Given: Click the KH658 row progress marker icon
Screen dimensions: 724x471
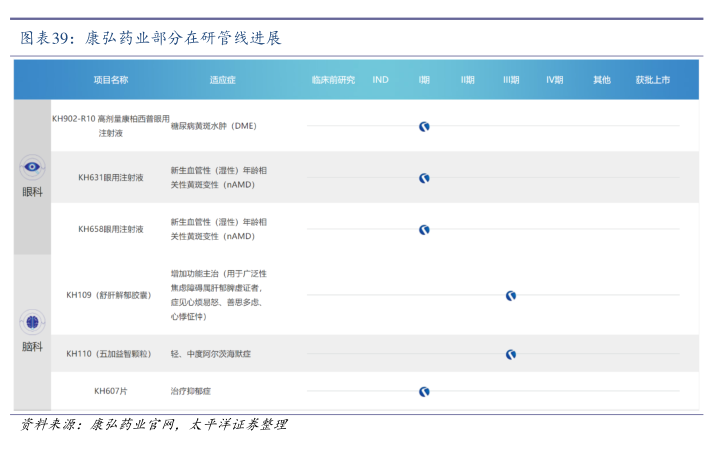Looking at the screenshot, I should [424, 230].
